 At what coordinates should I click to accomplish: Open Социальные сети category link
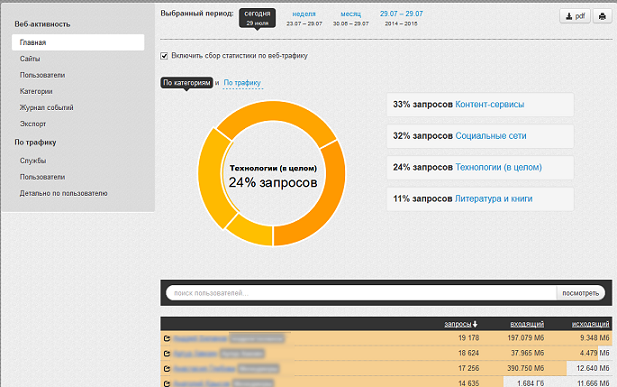(x=491, y=136)
